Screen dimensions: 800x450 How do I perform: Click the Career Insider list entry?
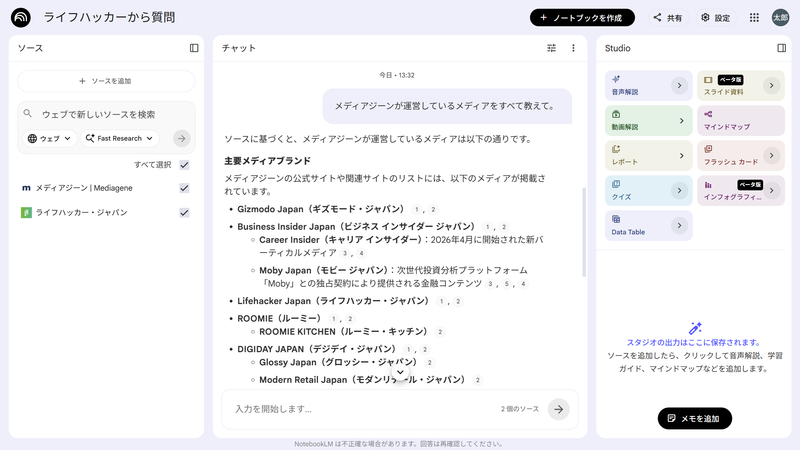coord(401,246)
